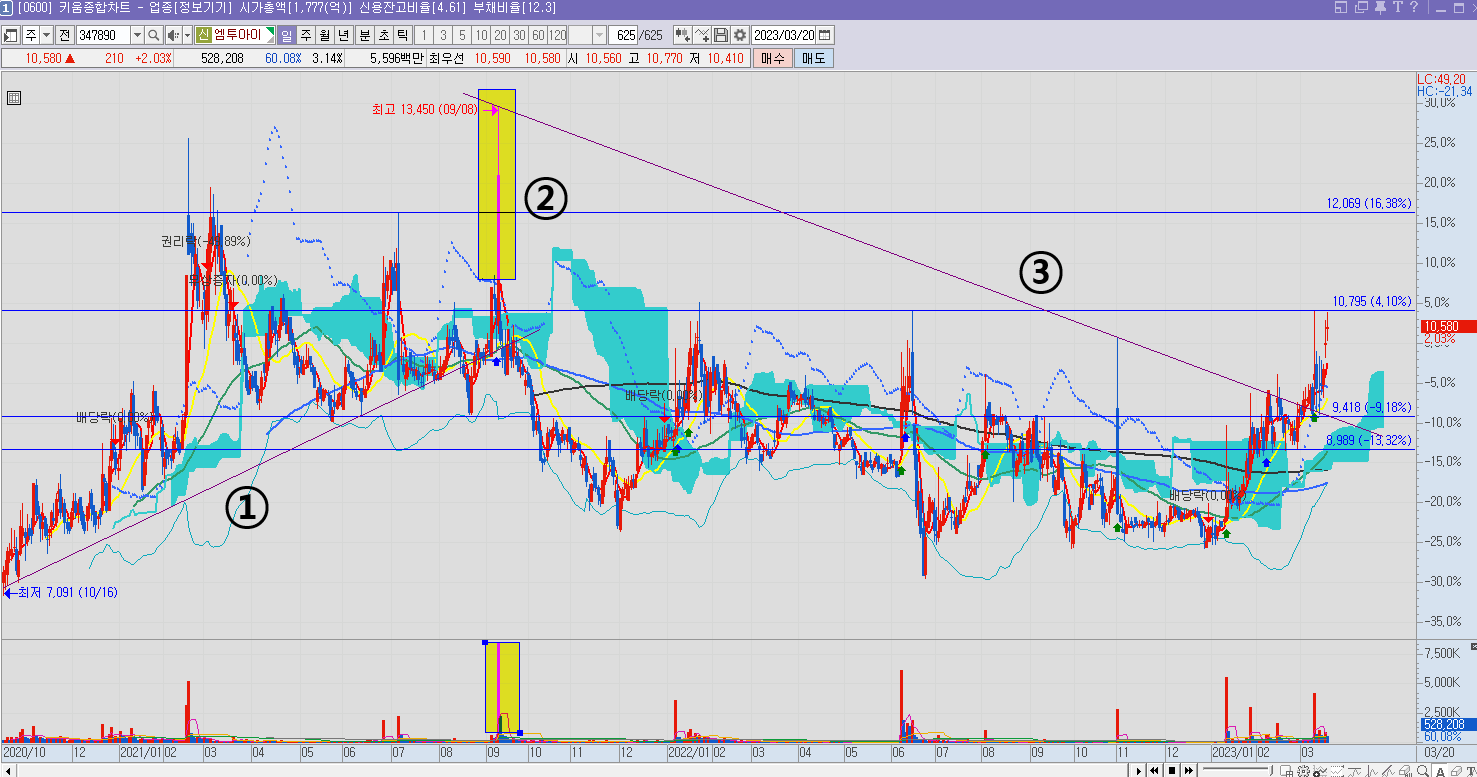Viewport: 1477px width, 777px height.
Task: Click the bottom toolbar indicator settings chart icon
Action: pos(1320,770)
